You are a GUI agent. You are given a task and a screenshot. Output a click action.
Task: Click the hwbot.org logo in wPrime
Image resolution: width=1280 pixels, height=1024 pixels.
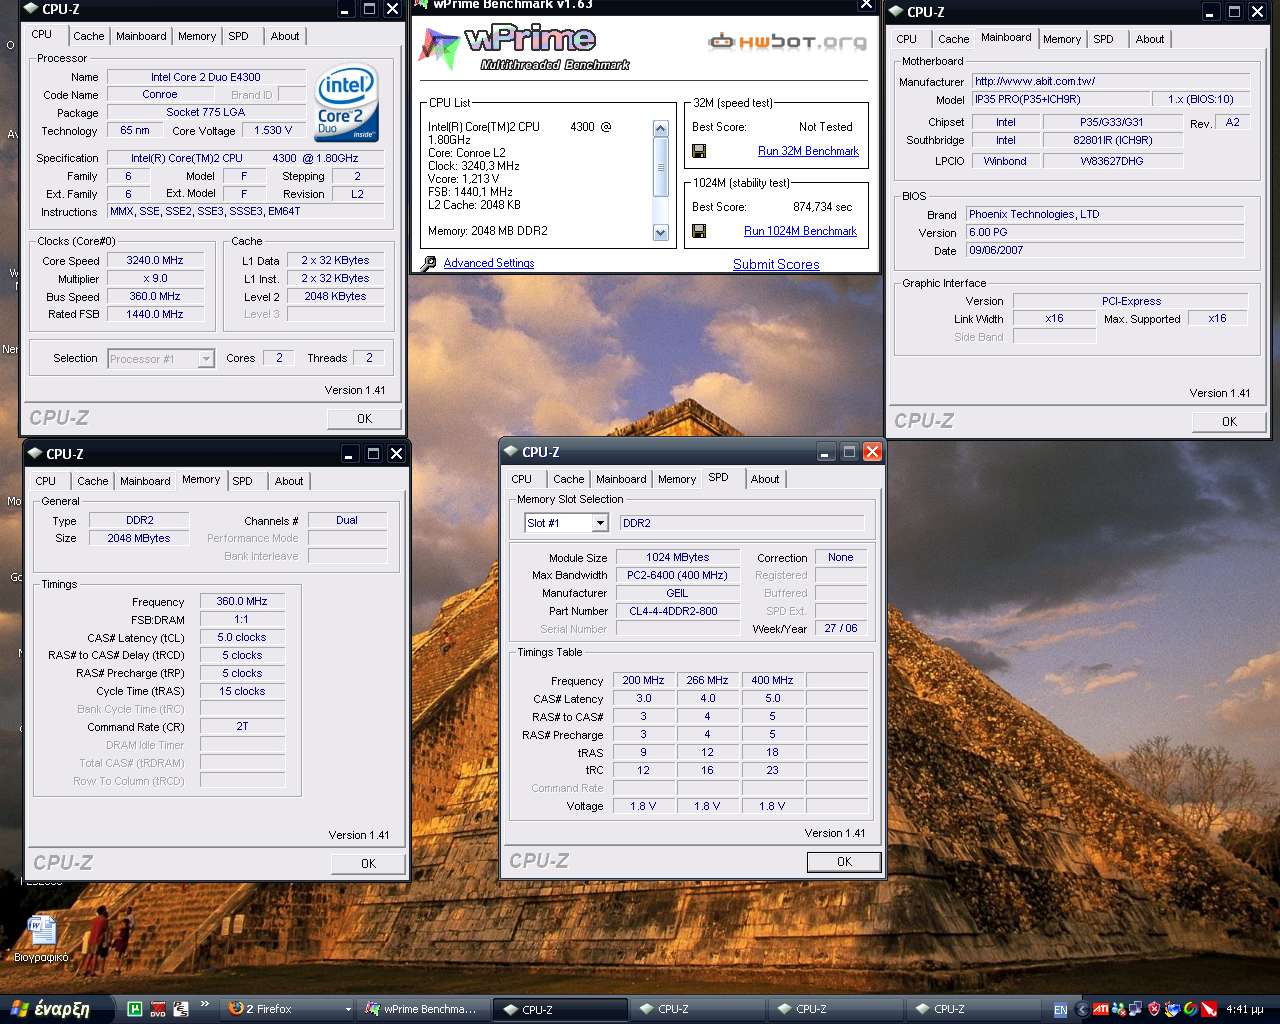click(x=787, y=42)
